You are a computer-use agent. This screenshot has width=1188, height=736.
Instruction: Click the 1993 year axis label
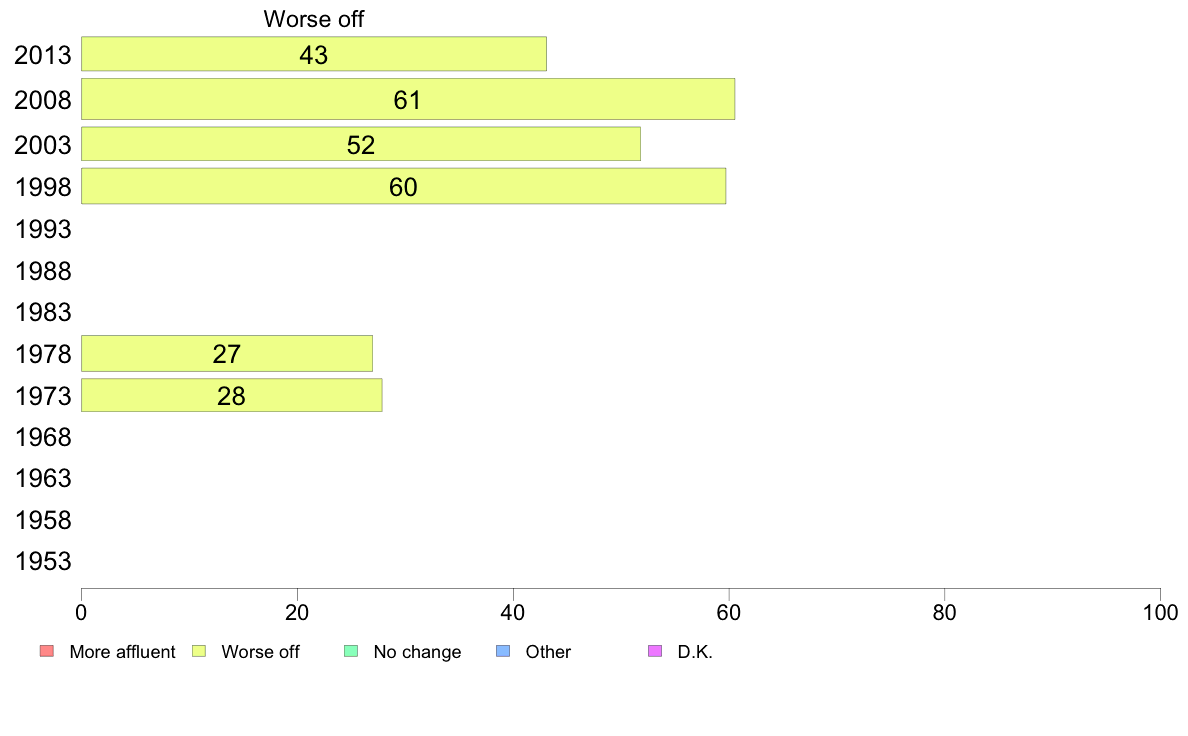(x=43, y=229)
